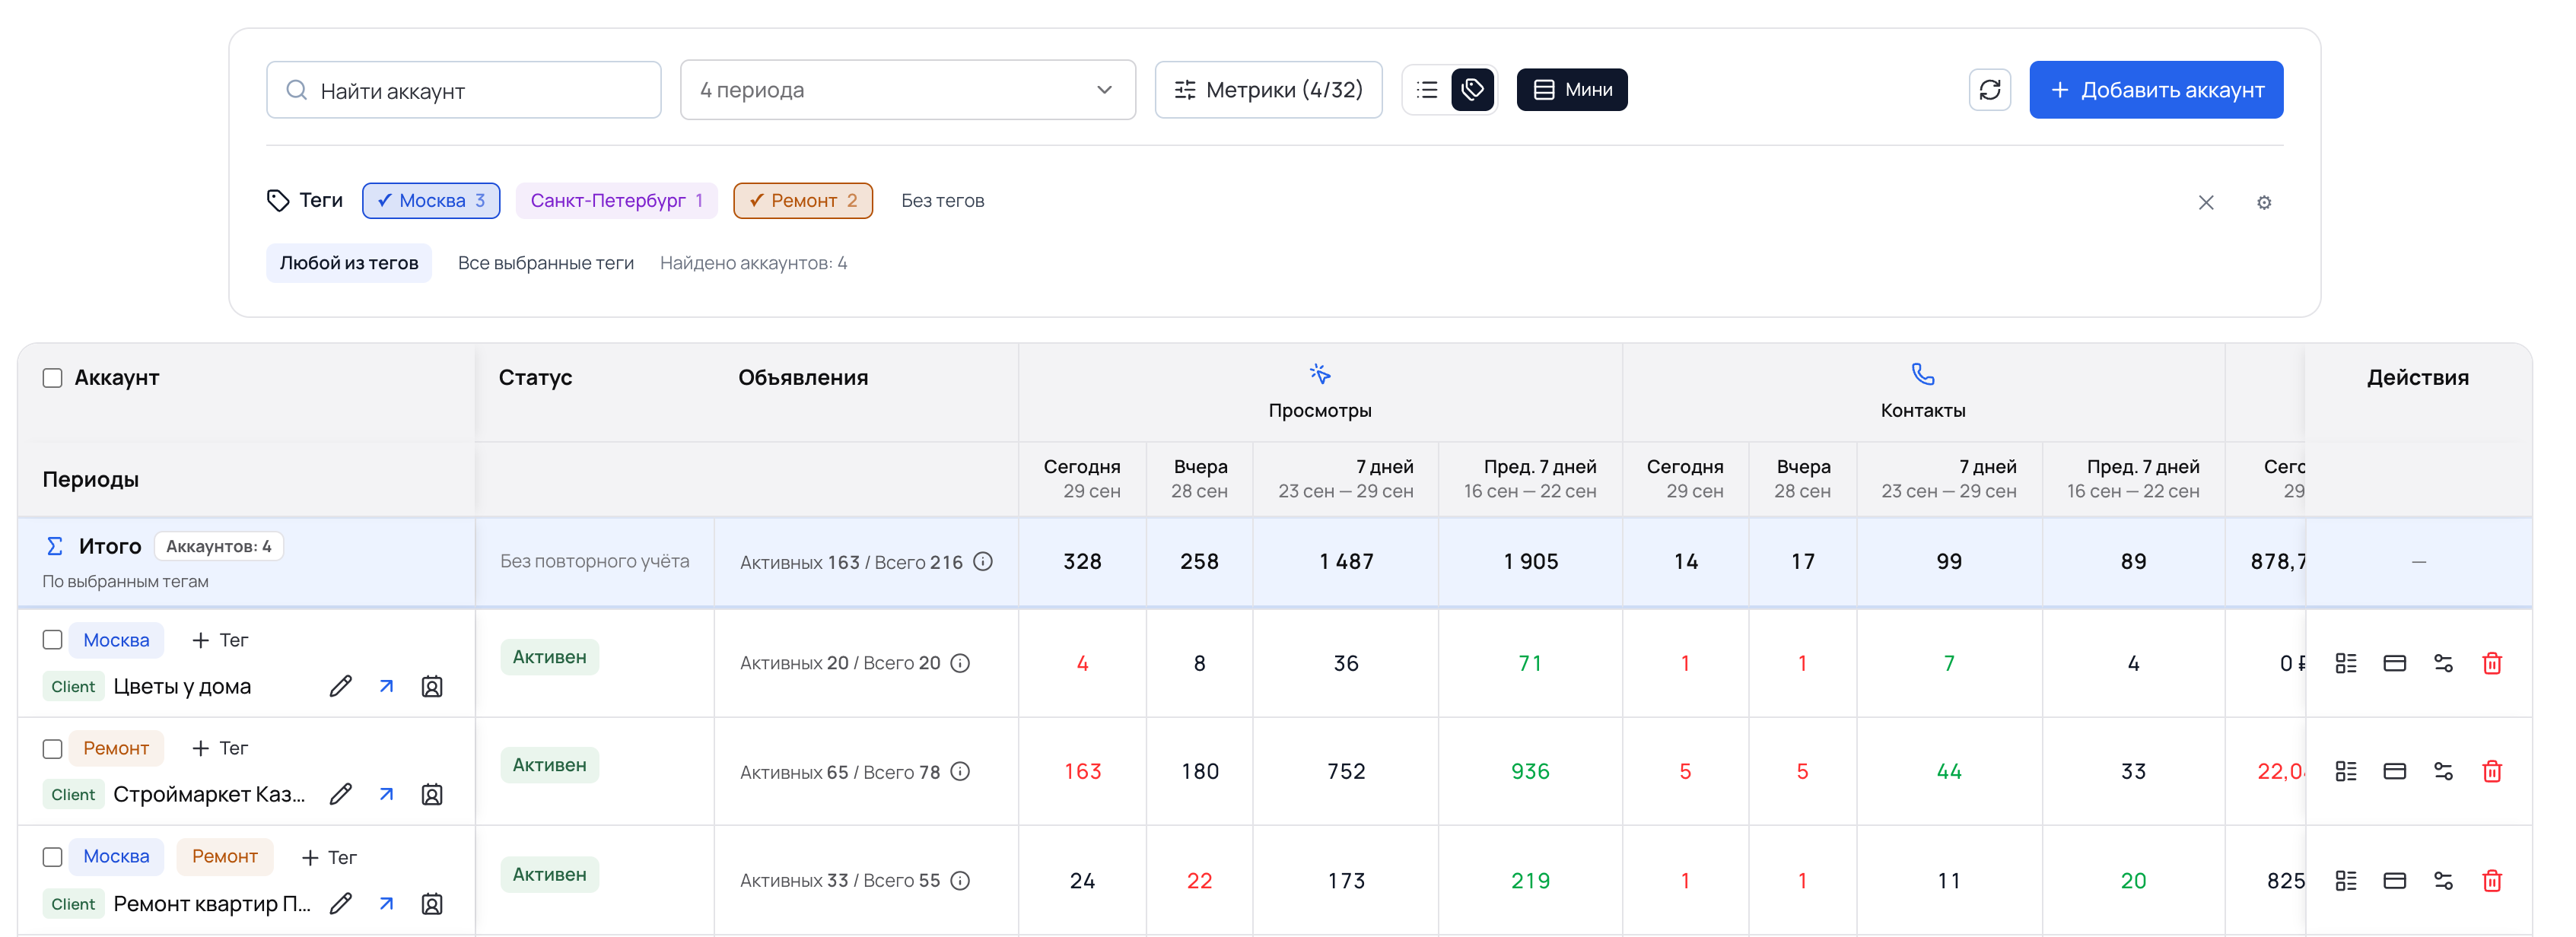The height and width of the screenshot is (937, 2576).
Task: Select the Ремонт квартир row checkbox
Action: point(52,857)
